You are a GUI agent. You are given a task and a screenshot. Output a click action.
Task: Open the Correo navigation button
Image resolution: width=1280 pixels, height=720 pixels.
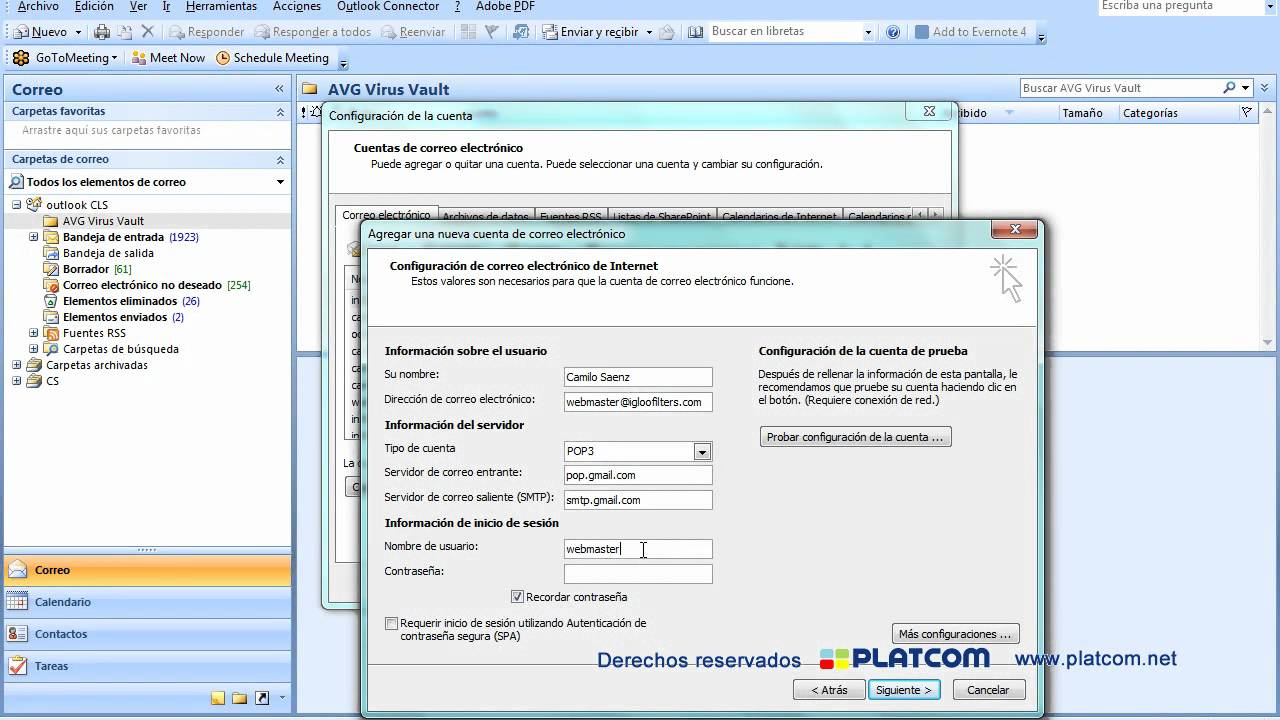148,570
